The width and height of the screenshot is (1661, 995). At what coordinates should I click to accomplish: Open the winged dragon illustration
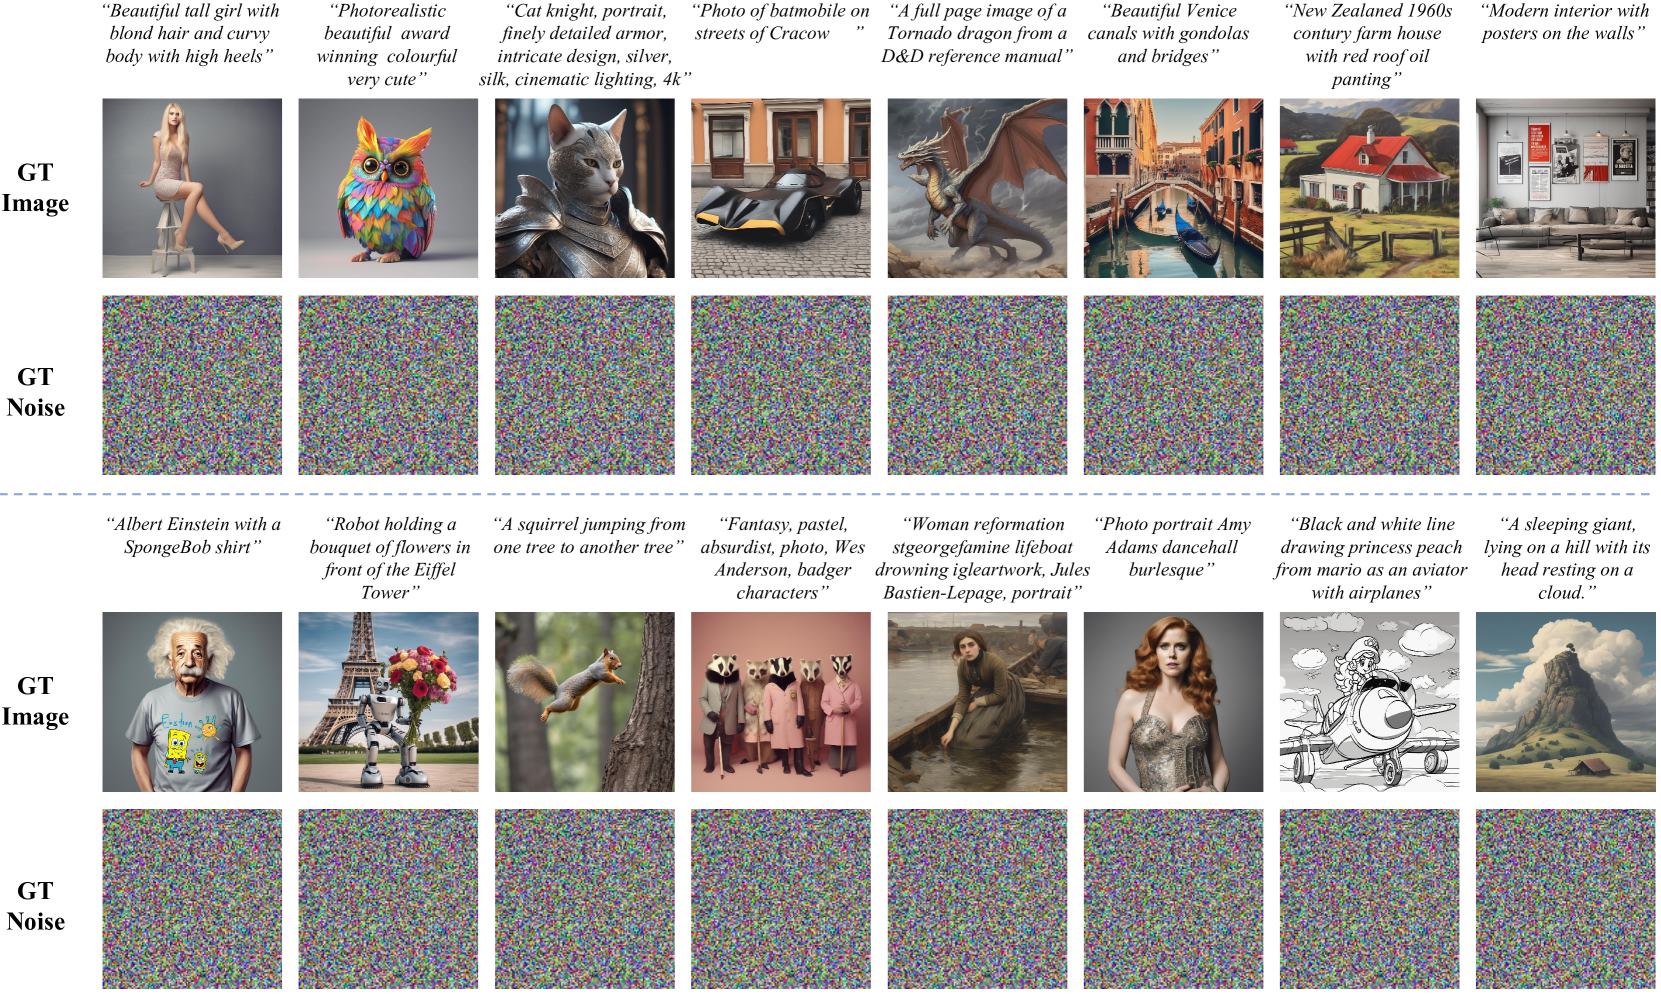977,188
